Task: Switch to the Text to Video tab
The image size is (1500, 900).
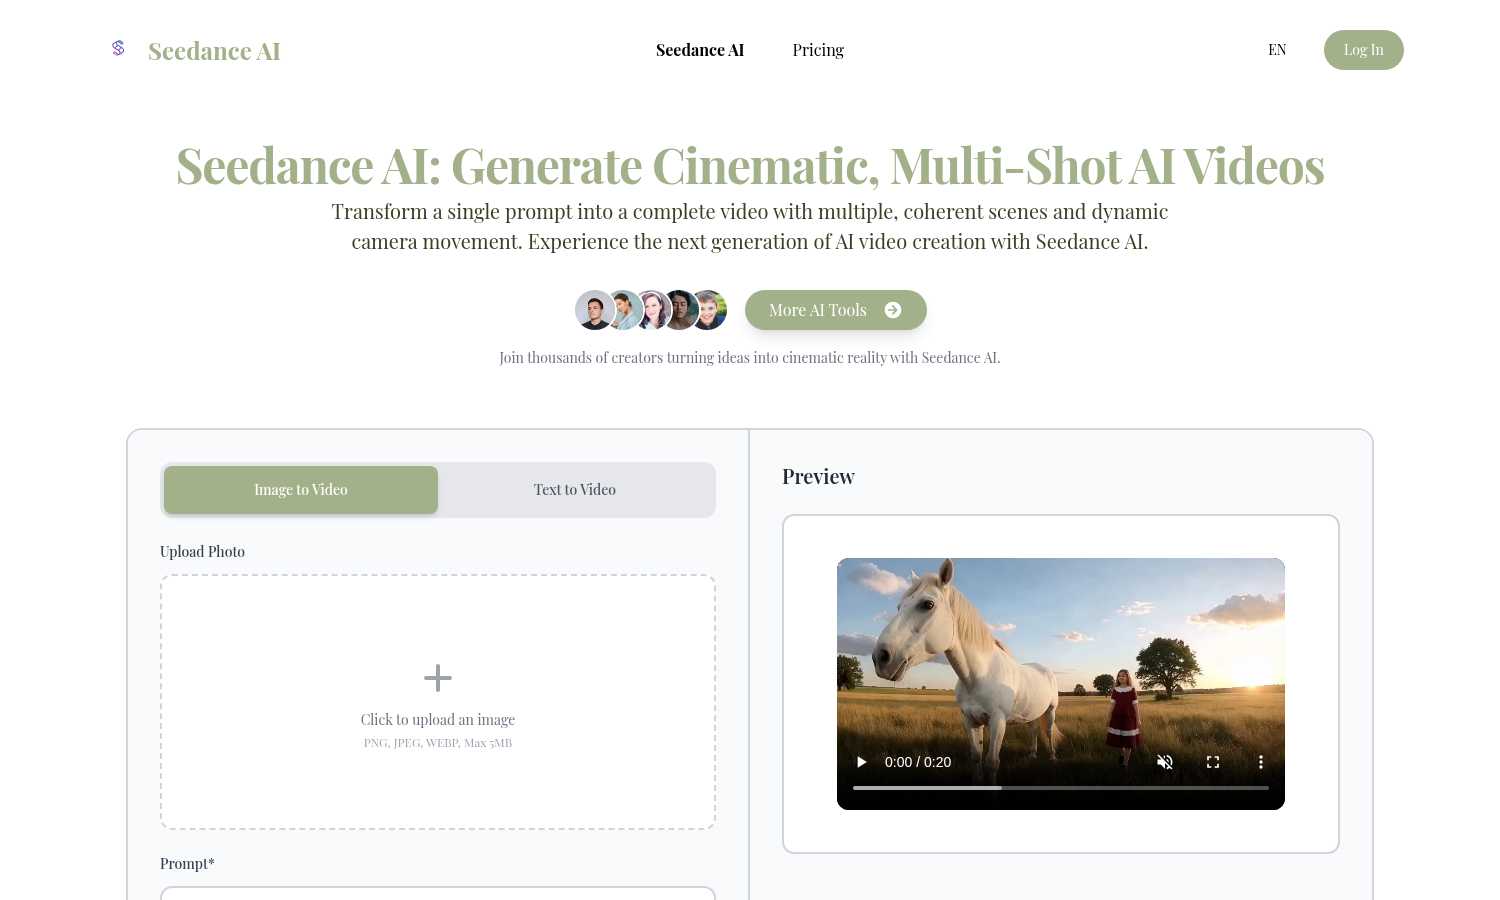Action: (x=575, y=490)
